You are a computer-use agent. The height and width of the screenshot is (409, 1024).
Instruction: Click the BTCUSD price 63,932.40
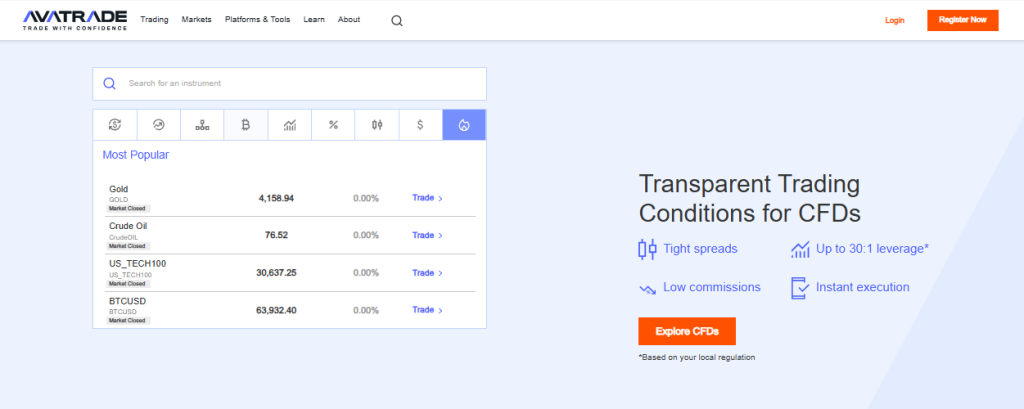point(276,310)
